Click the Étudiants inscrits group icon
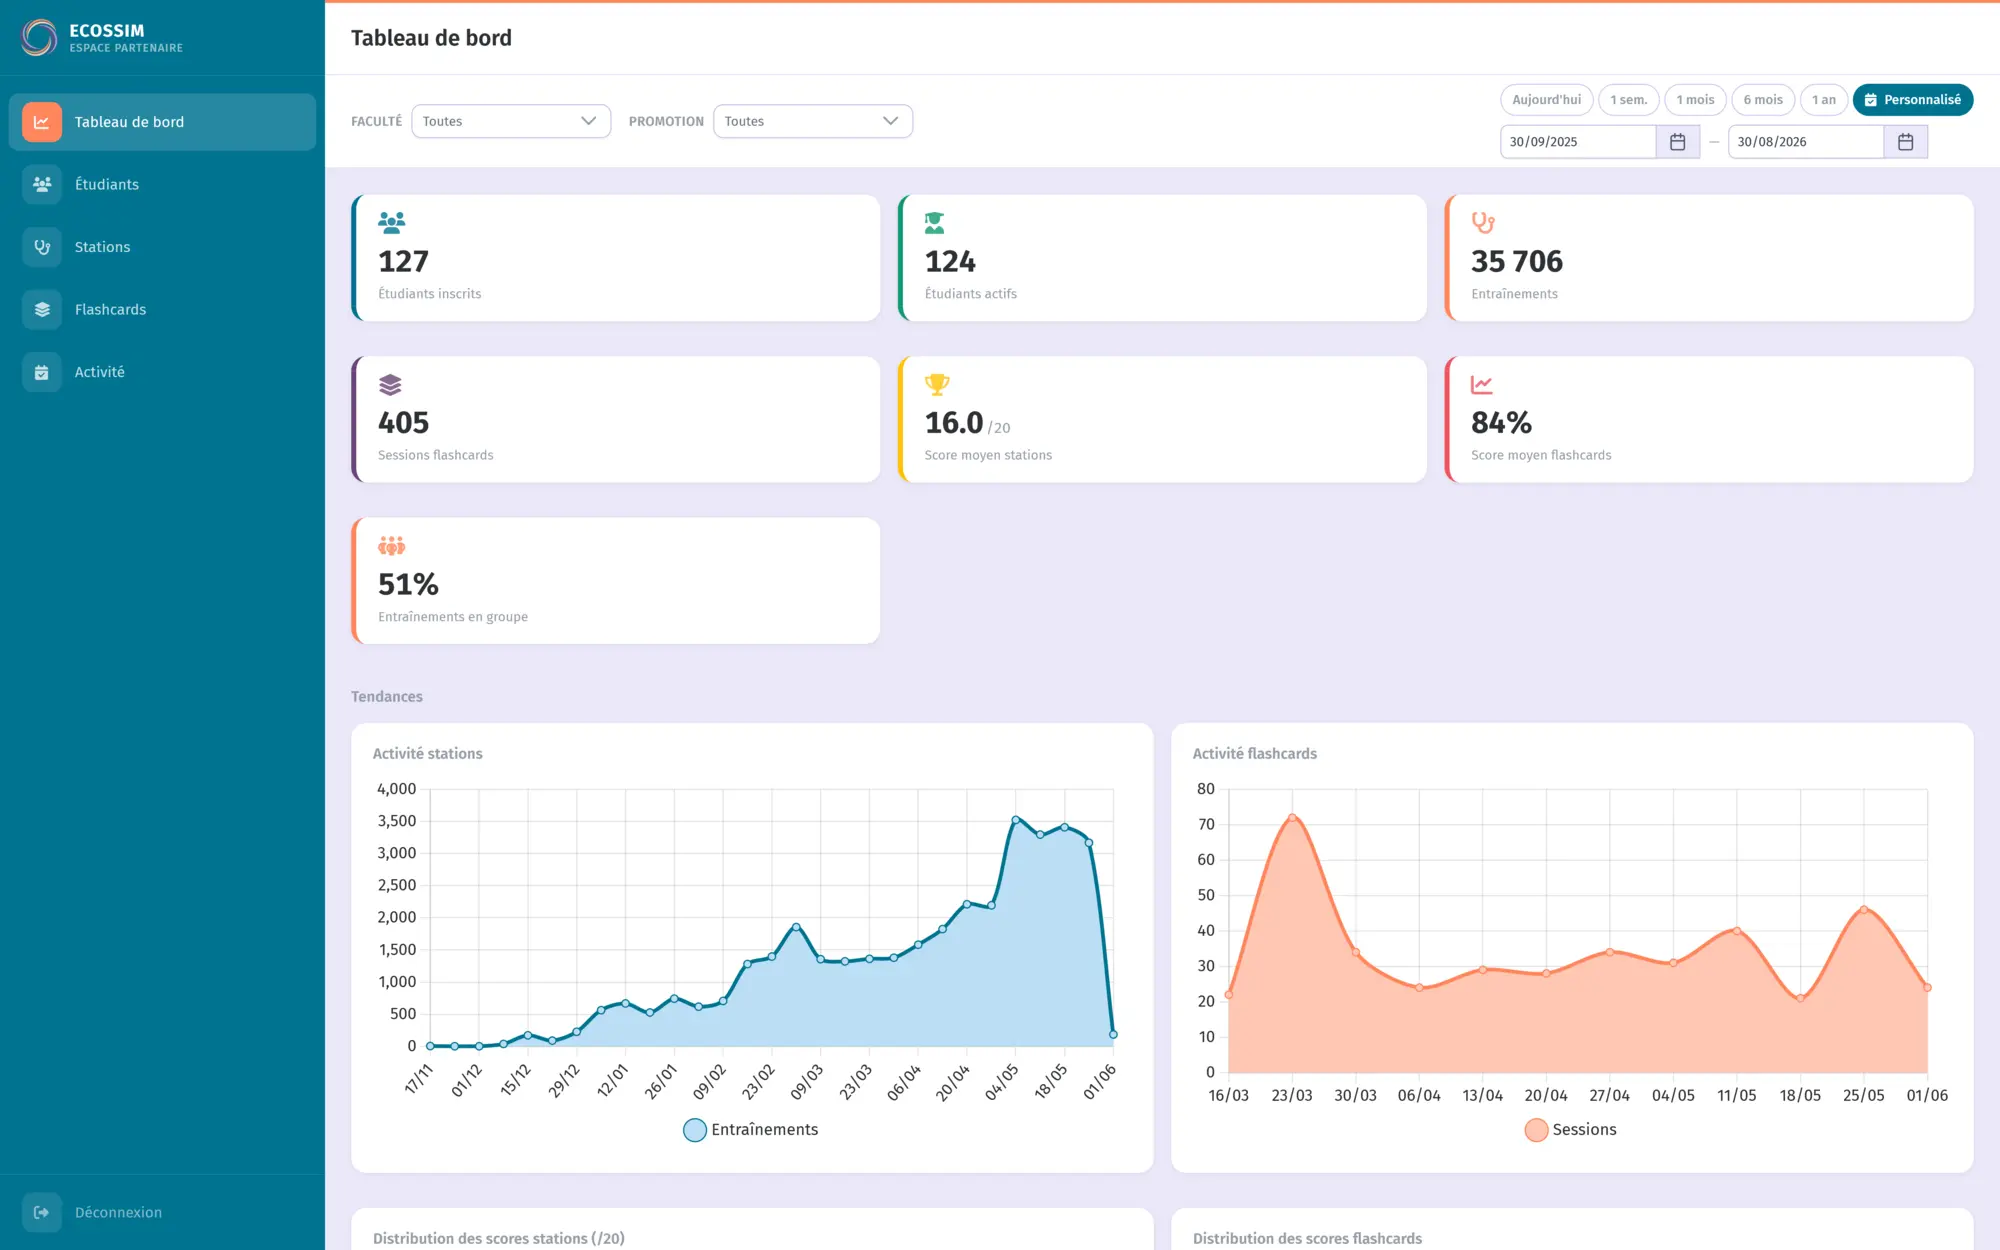Screen dimensions: 2000x1250 click(x=391, y=222)
